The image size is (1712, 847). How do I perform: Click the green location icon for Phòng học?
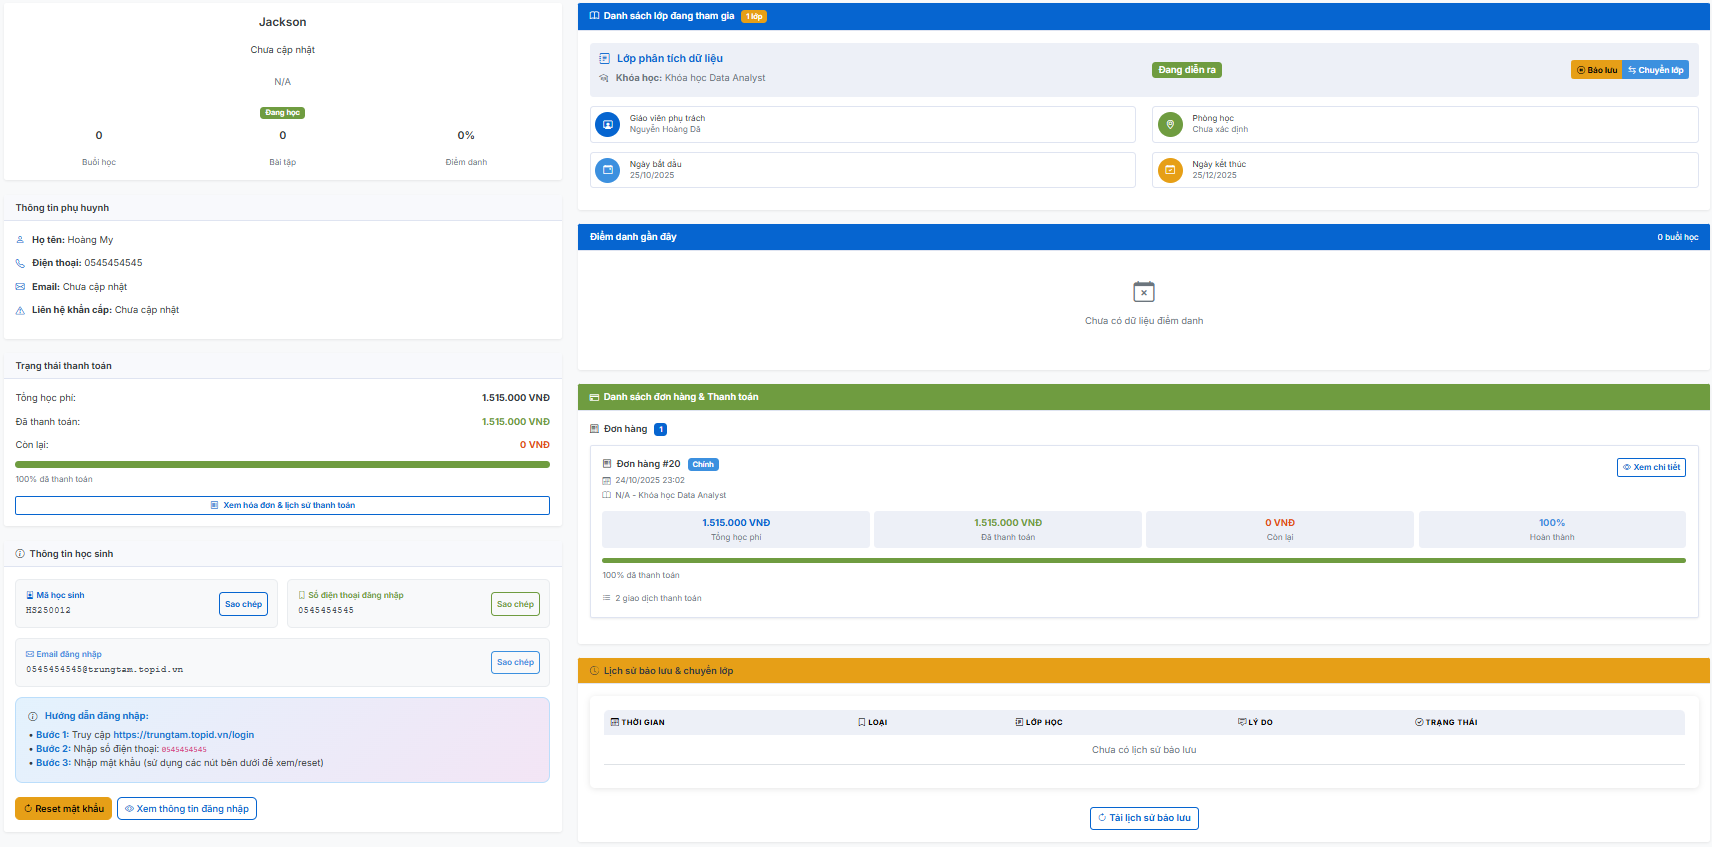point(1170,124)
